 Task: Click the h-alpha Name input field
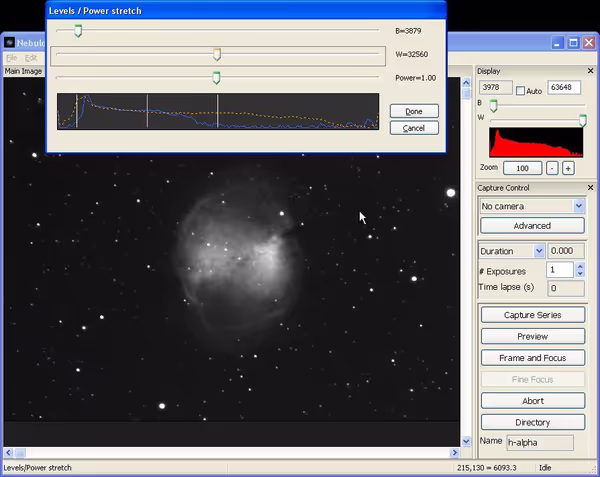(539, 442)
